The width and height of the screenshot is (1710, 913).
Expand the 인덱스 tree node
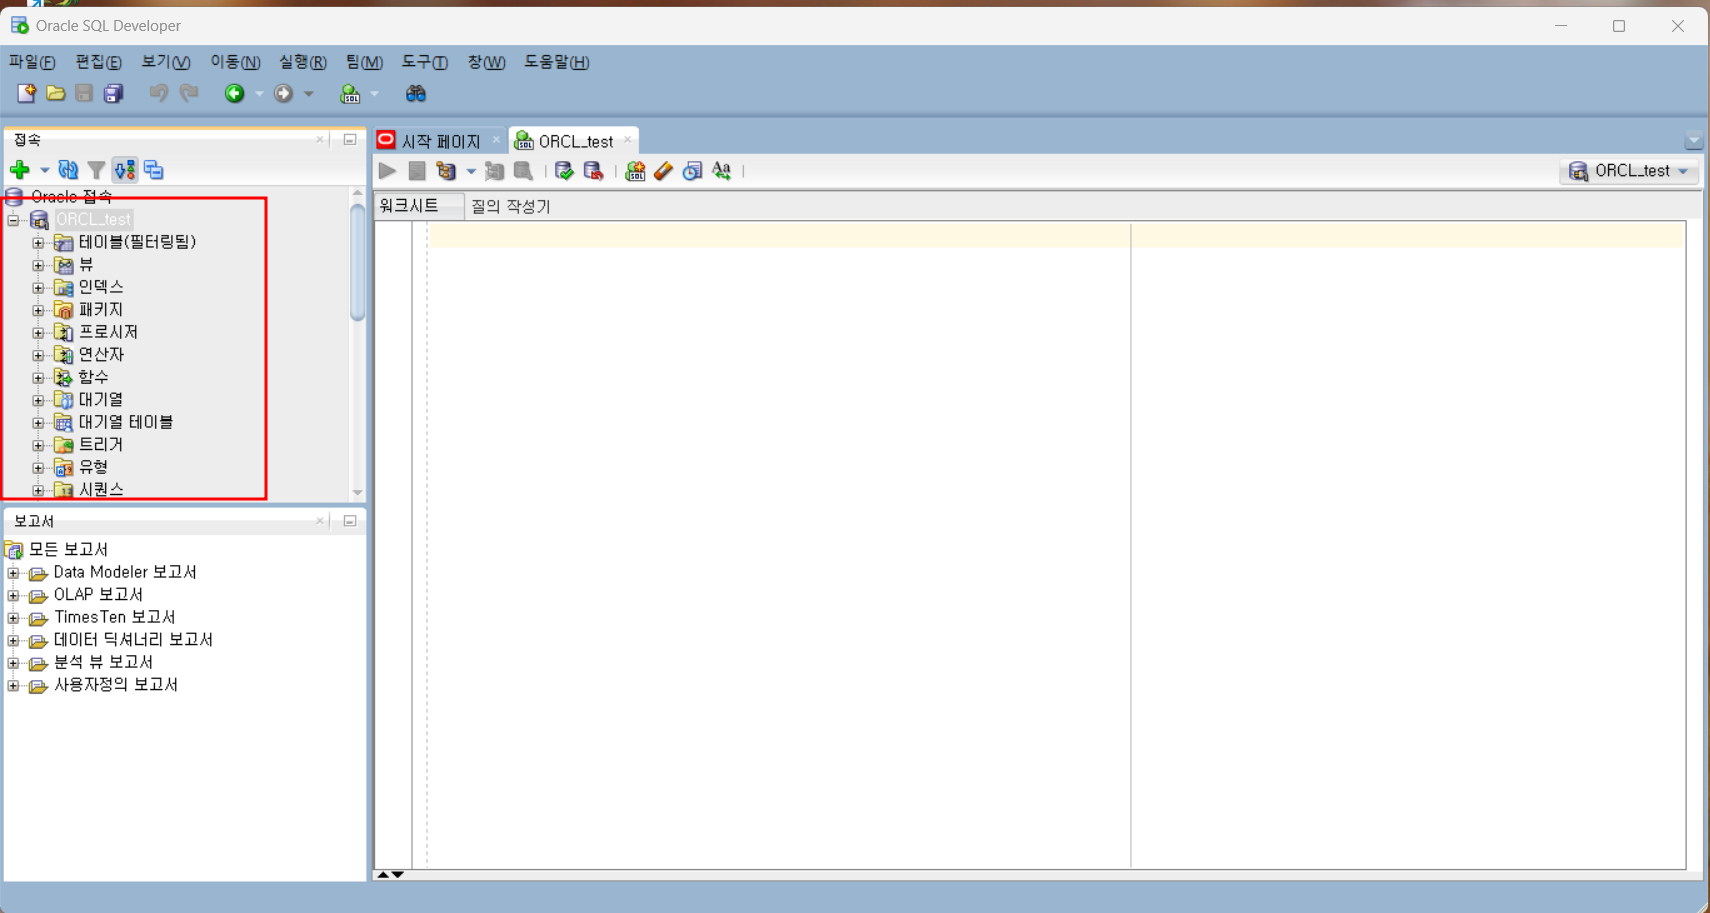38,287
